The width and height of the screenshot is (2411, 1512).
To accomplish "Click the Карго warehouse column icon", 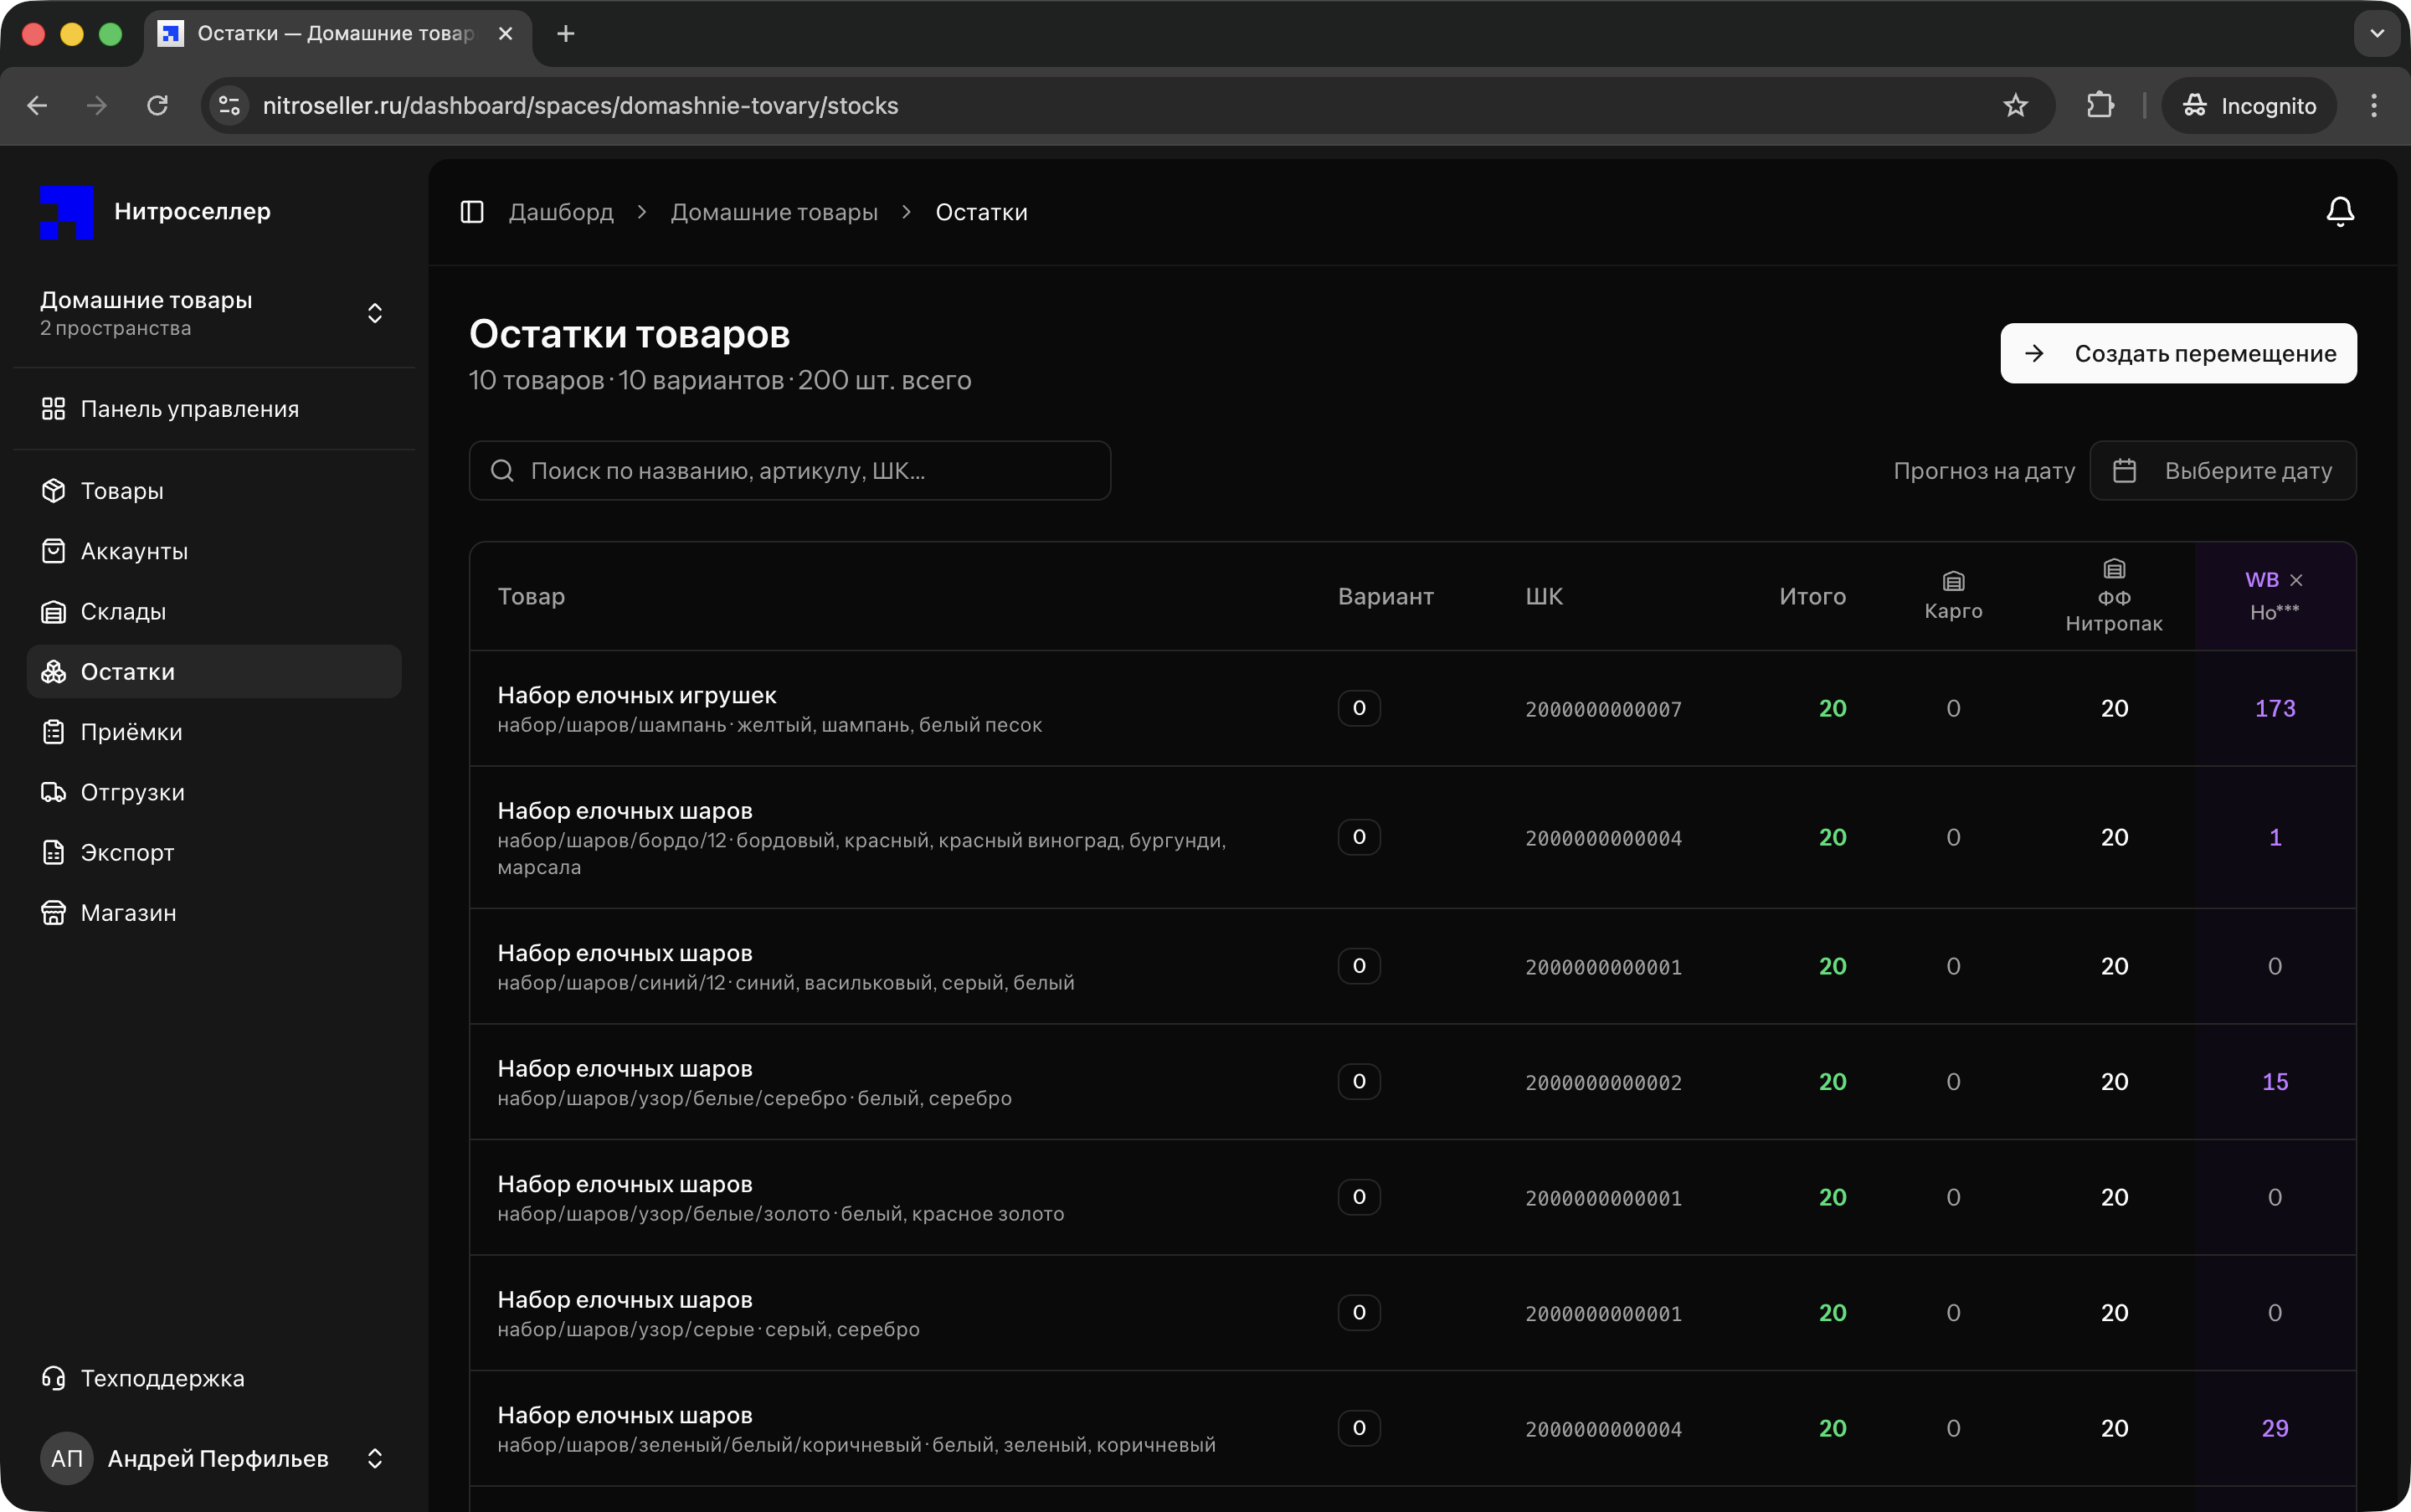I will click(x=1952, y=581).
